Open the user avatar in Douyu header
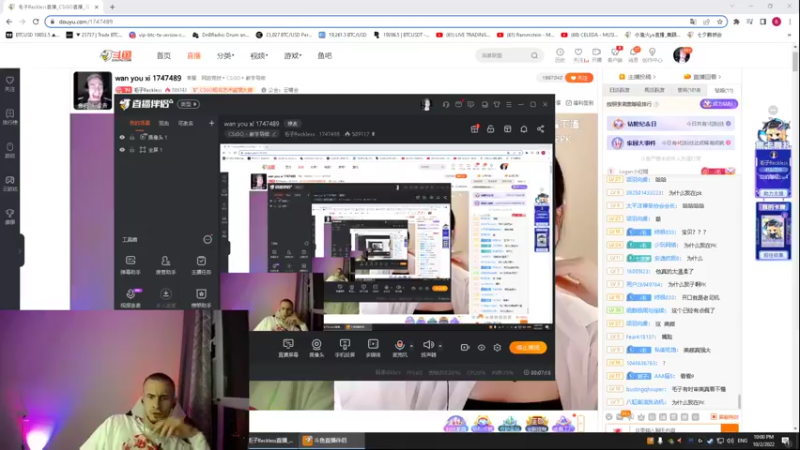Viewport: 800px width, 450px height. [681, 55]
